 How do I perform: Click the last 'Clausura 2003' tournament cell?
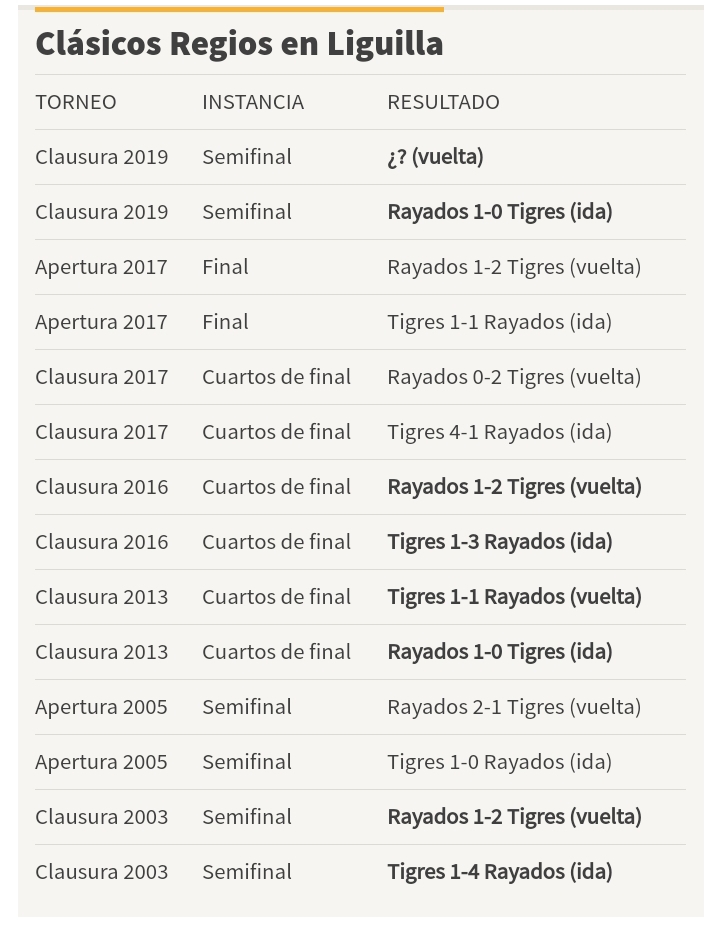click(101, 872)
